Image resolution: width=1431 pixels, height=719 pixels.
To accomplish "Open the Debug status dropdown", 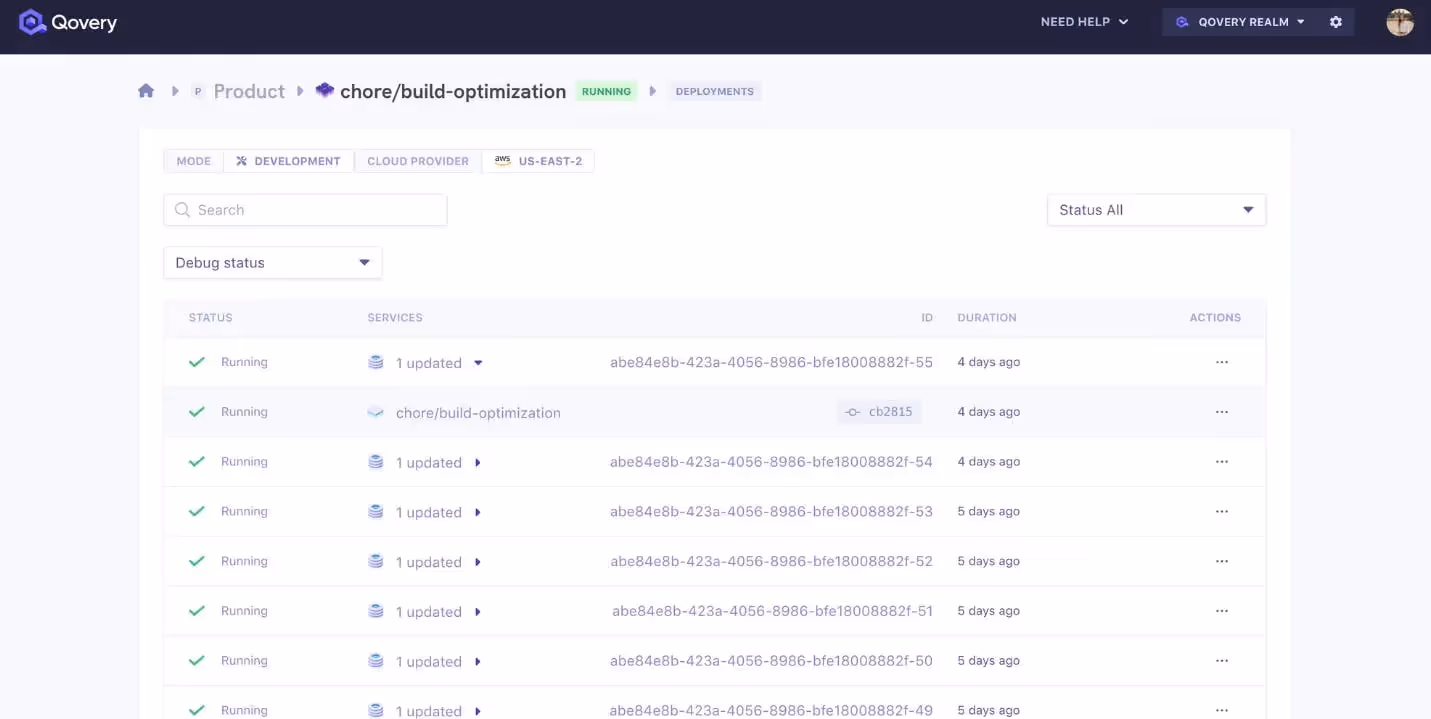I will click(x=272, y=263).
